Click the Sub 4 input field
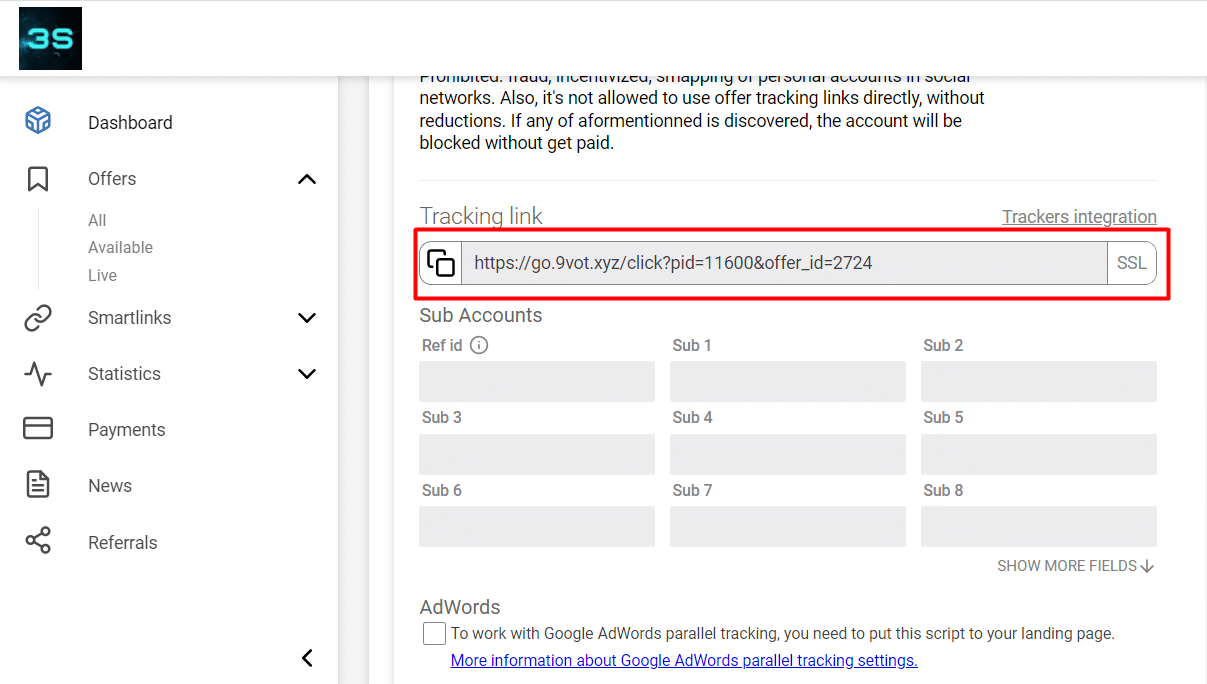Image resolution: width=1207 pixels, height=684 pixels. [x=788, y=454]
